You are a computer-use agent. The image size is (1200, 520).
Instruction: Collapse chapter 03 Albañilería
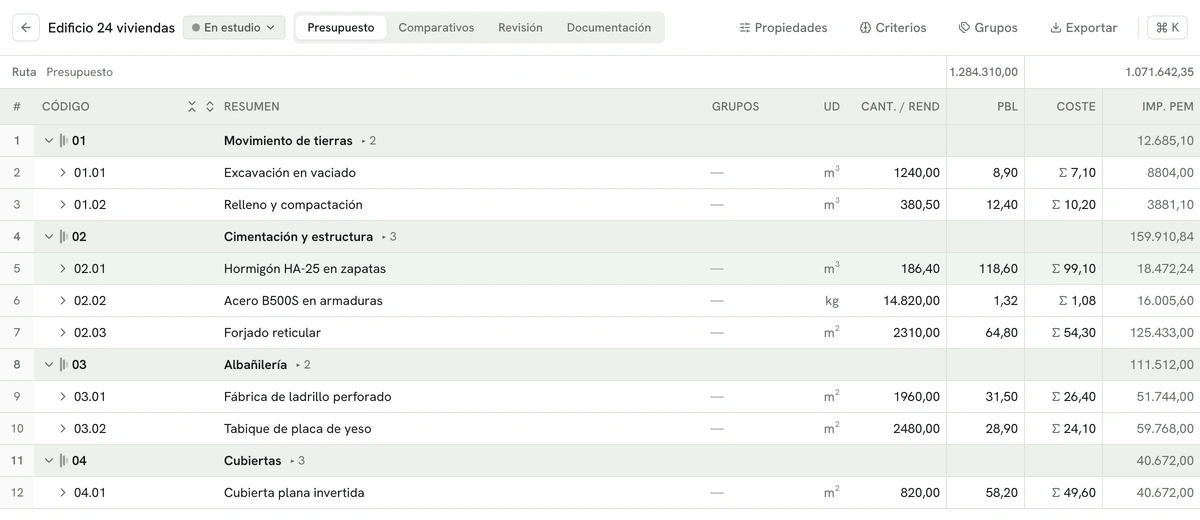(48, 365)
